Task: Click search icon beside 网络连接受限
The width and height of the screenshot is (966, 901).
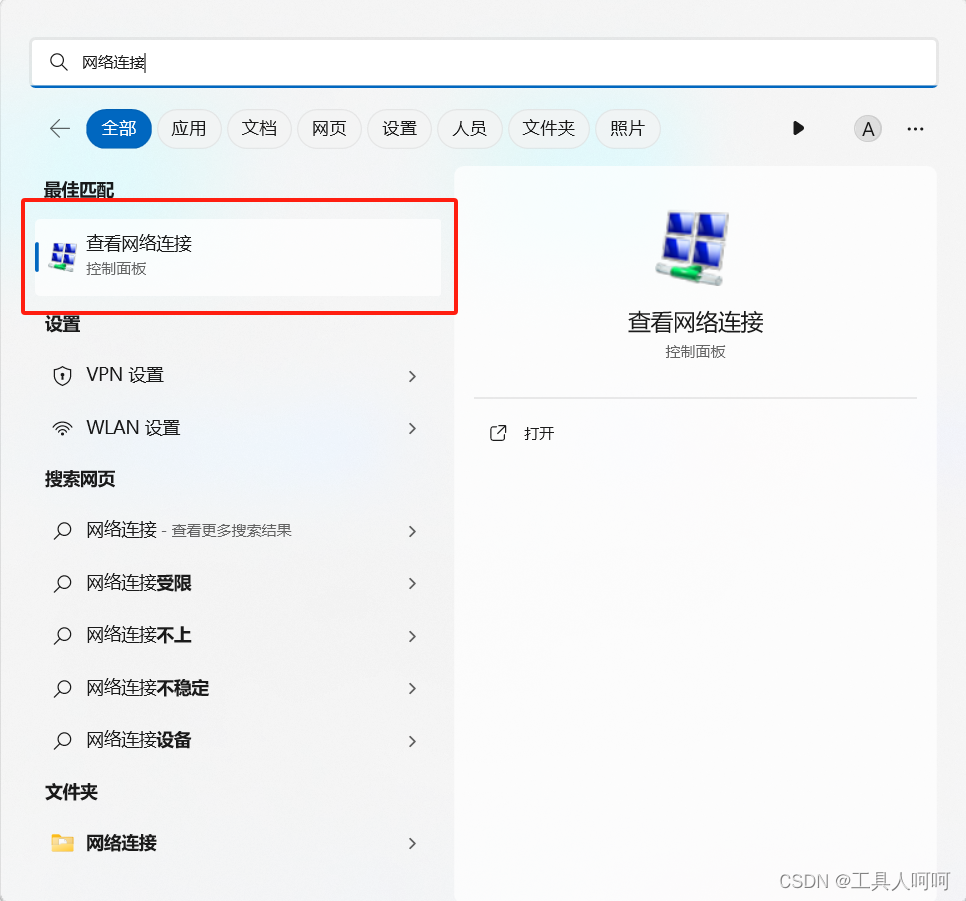Action: click(62, 583)
